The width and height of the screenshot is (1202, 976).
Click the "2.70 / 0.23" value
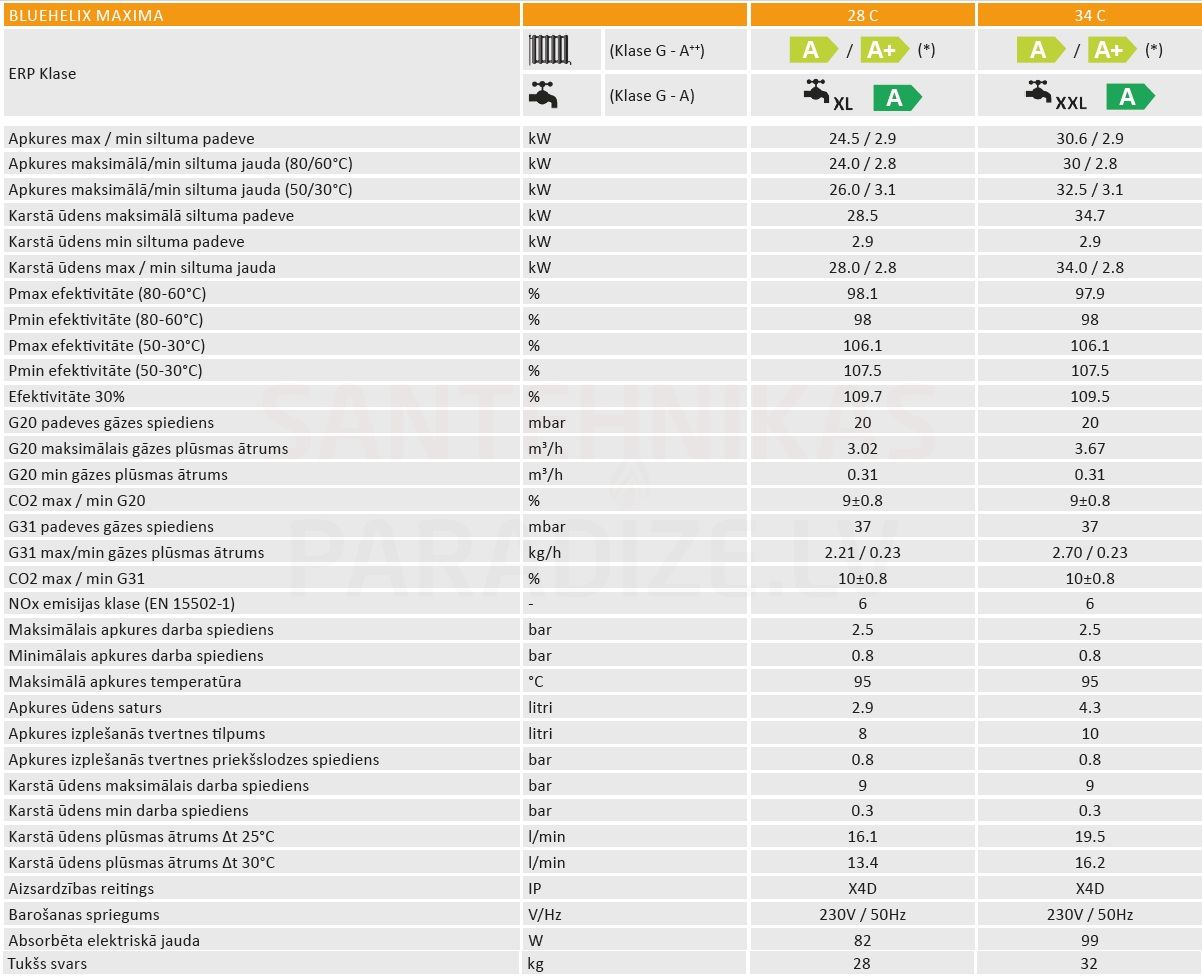(1090, 553)
